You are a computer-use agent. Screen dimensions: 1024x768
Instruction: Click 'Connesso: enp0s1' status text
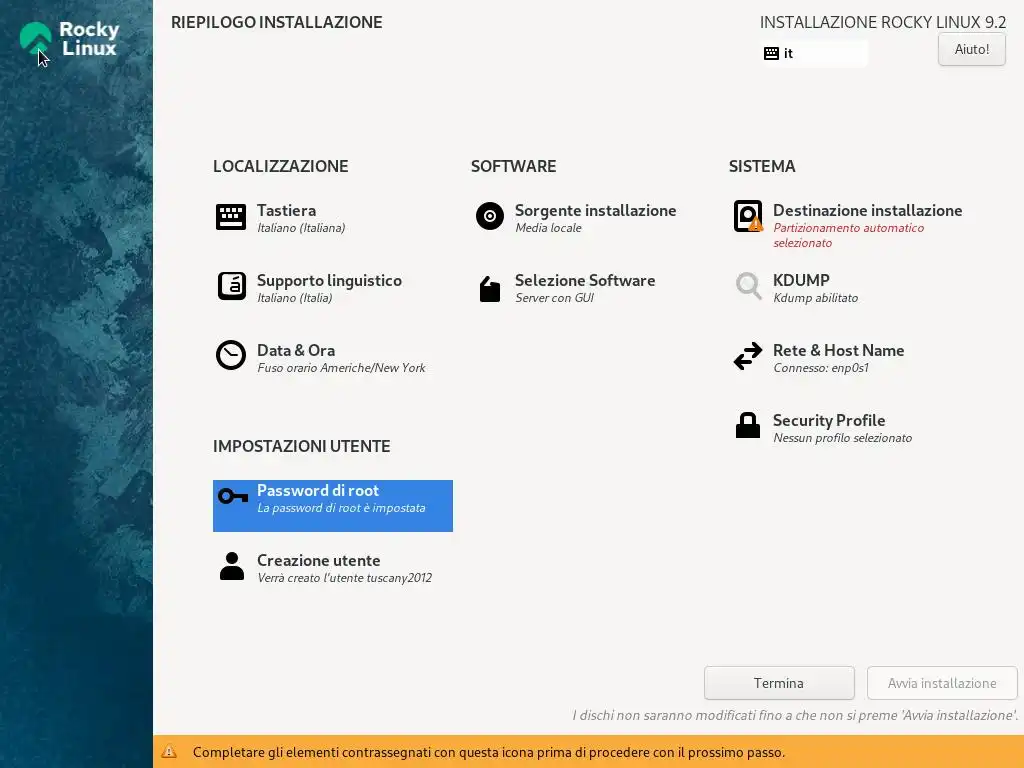click(821, 368)
